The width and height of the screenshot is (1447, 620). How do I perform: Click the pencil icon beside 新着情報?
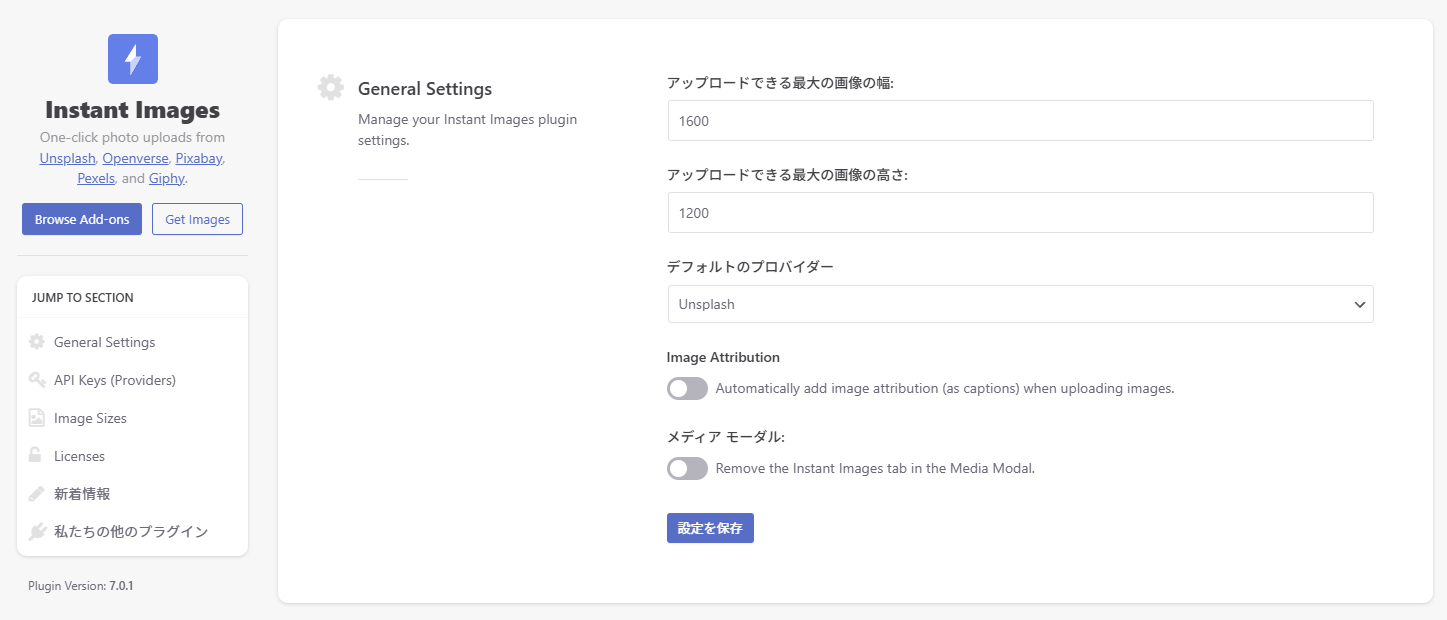tap(37, 494)
